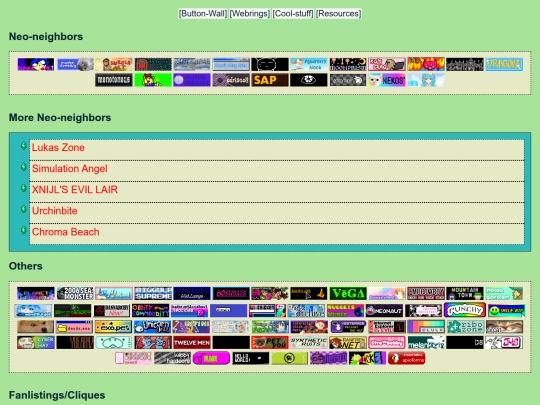Click the red apioforms button

(x=406, y=358)
